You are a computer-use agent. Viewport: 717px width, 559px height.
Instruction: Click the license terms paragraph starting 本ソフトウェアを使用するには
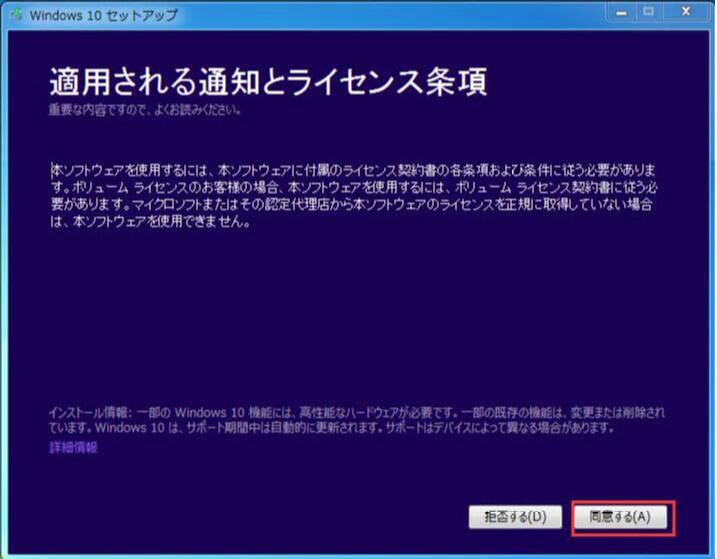pos(353,195)
